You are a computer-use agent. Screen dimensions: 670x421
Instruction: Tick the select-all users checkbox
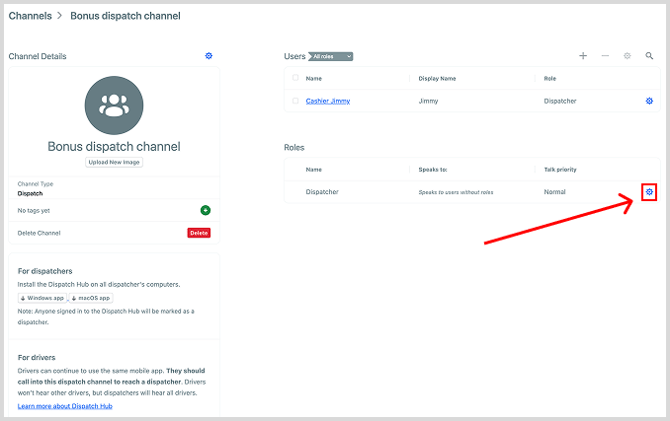295,78
